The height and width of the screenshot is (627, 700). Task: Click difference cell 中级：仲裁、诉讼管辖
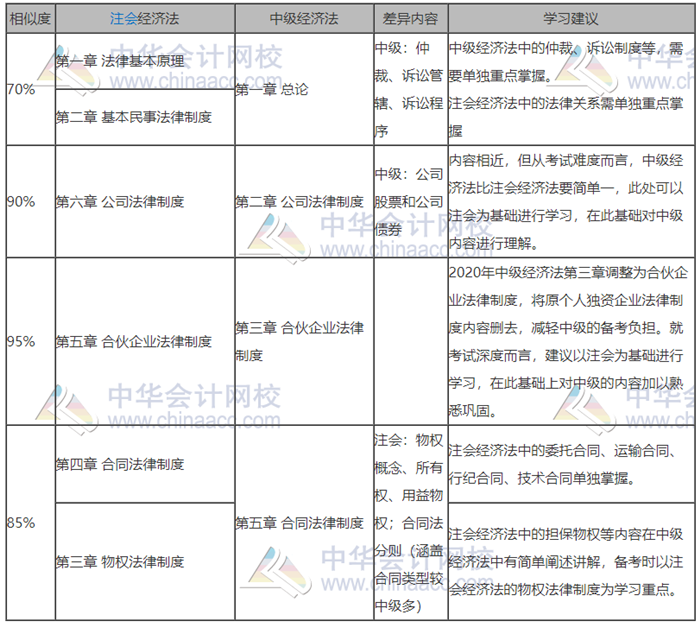[410, 89]
